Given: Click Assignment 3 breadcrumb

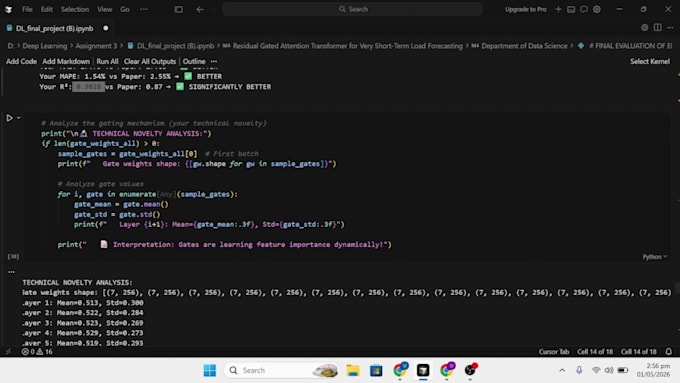Looking at the screenshot, I should [x=96, y=46].
